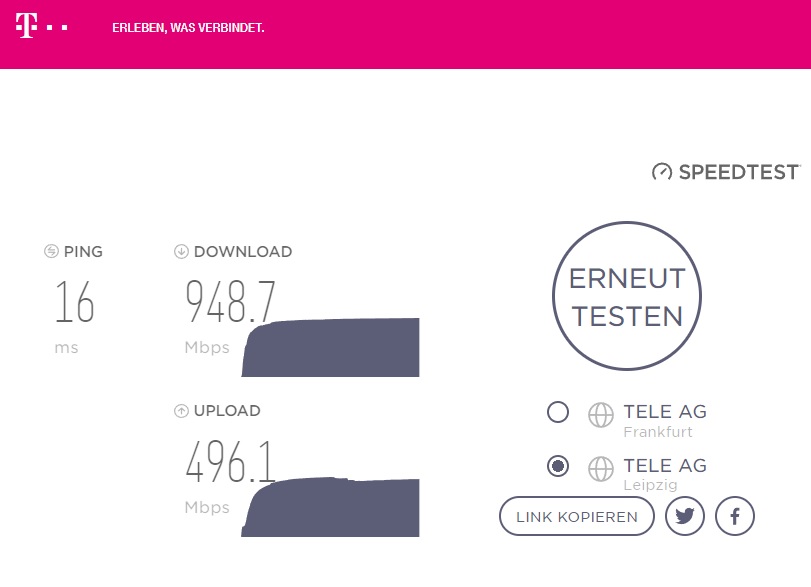Click the download arrow icon
811x587 pixels.
181,251
